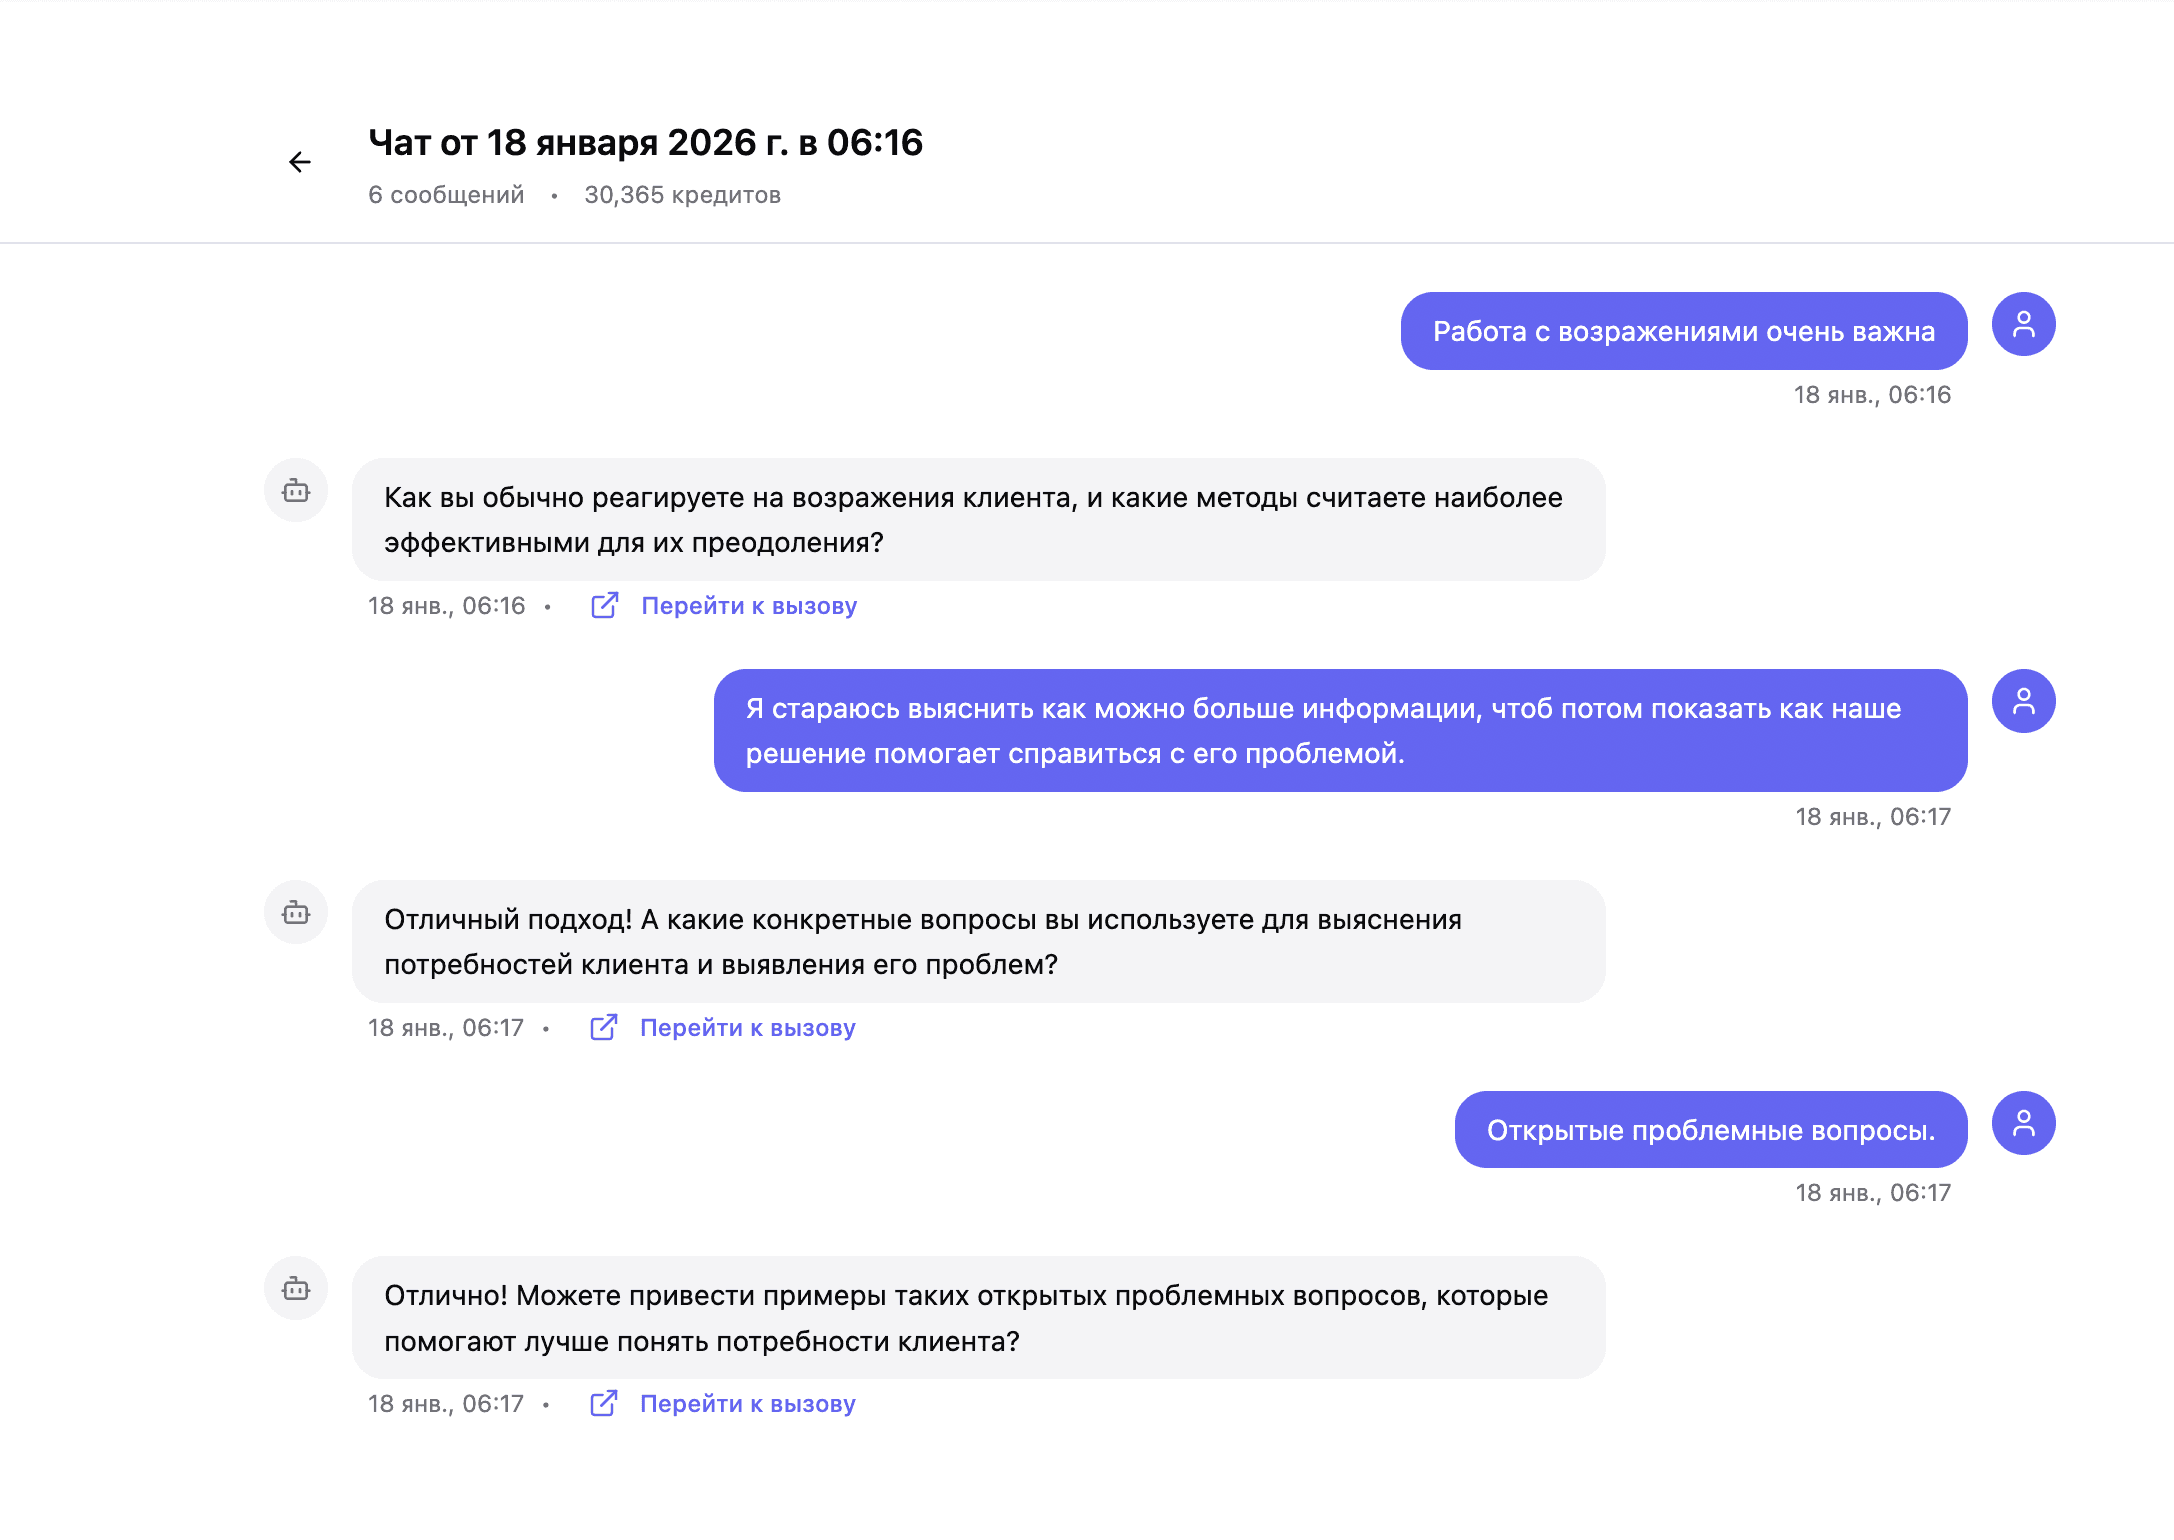Click the back arrow icon
Viewport: 2174px width, 1540px height.
tap(299, 162)
